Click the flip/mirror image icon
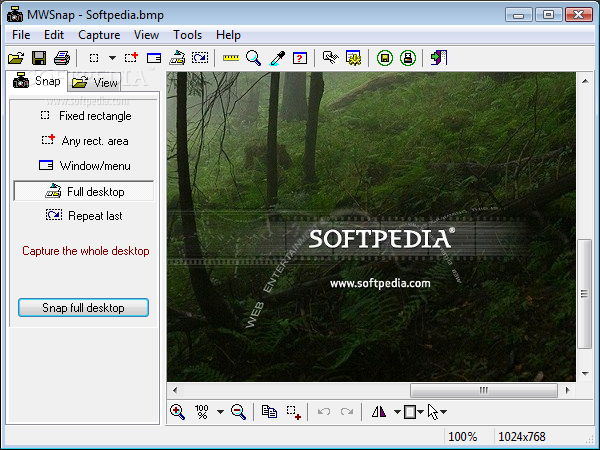The image size is (600, 450). [379, 412]
